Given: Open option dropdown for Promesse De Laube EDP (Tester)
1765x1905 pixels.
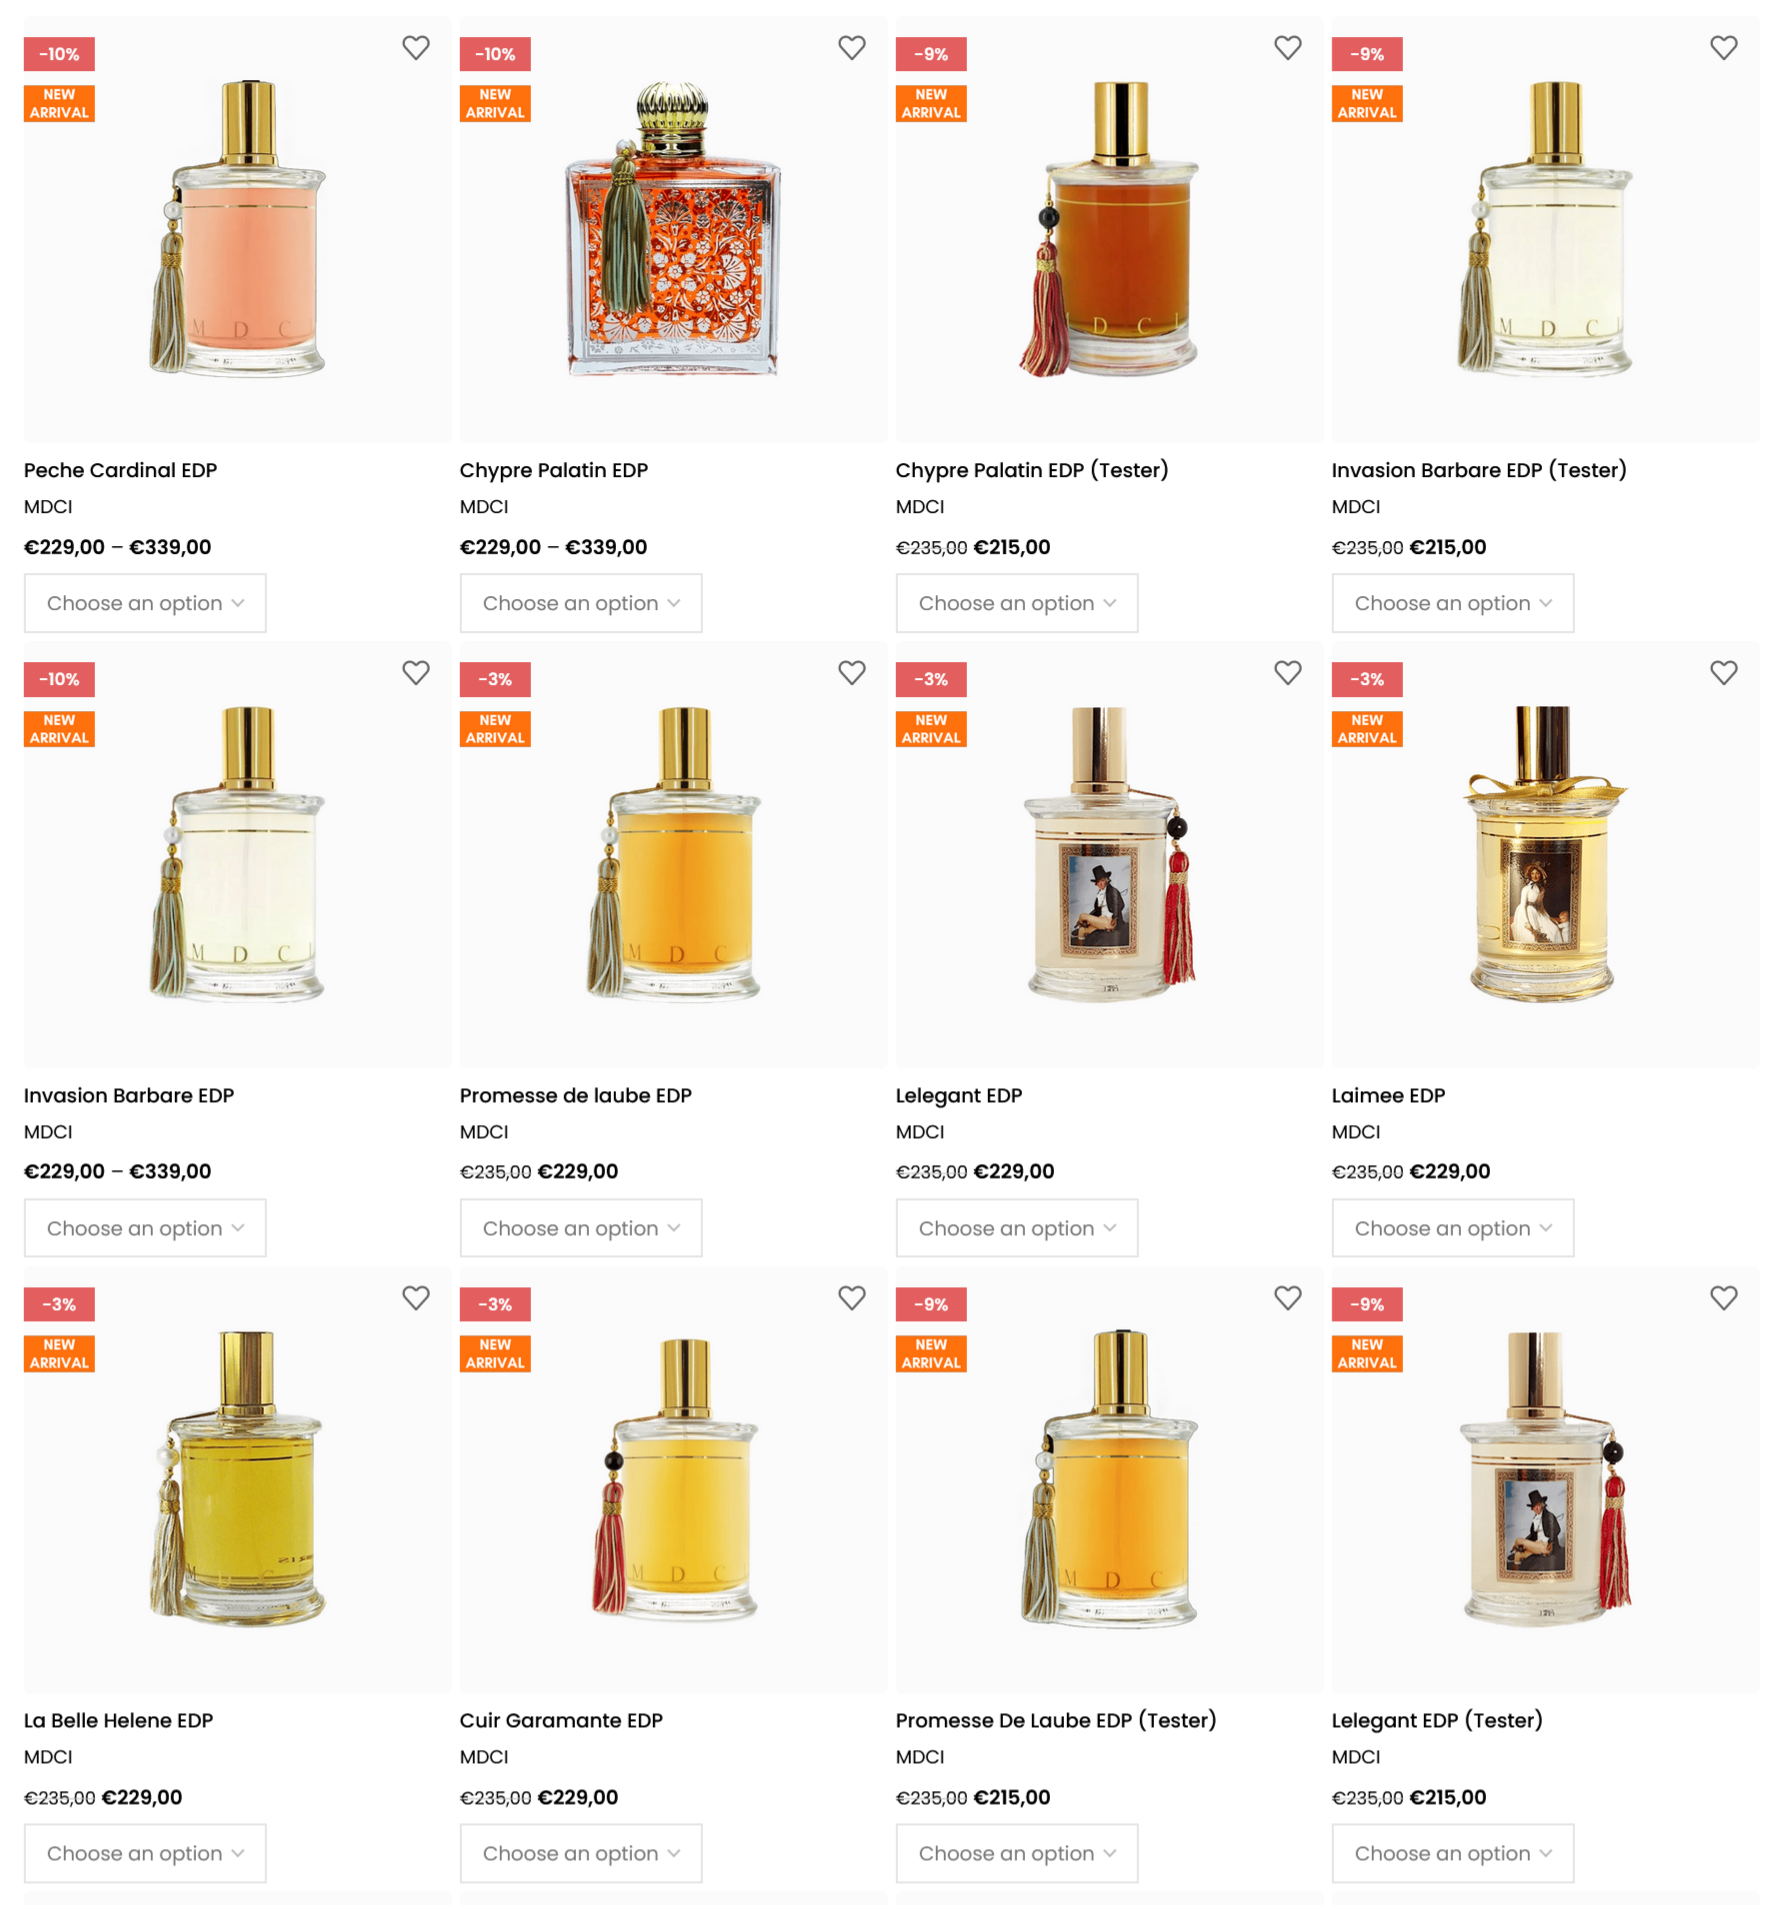Looking at the screenshot, I should (1017, 1853).
